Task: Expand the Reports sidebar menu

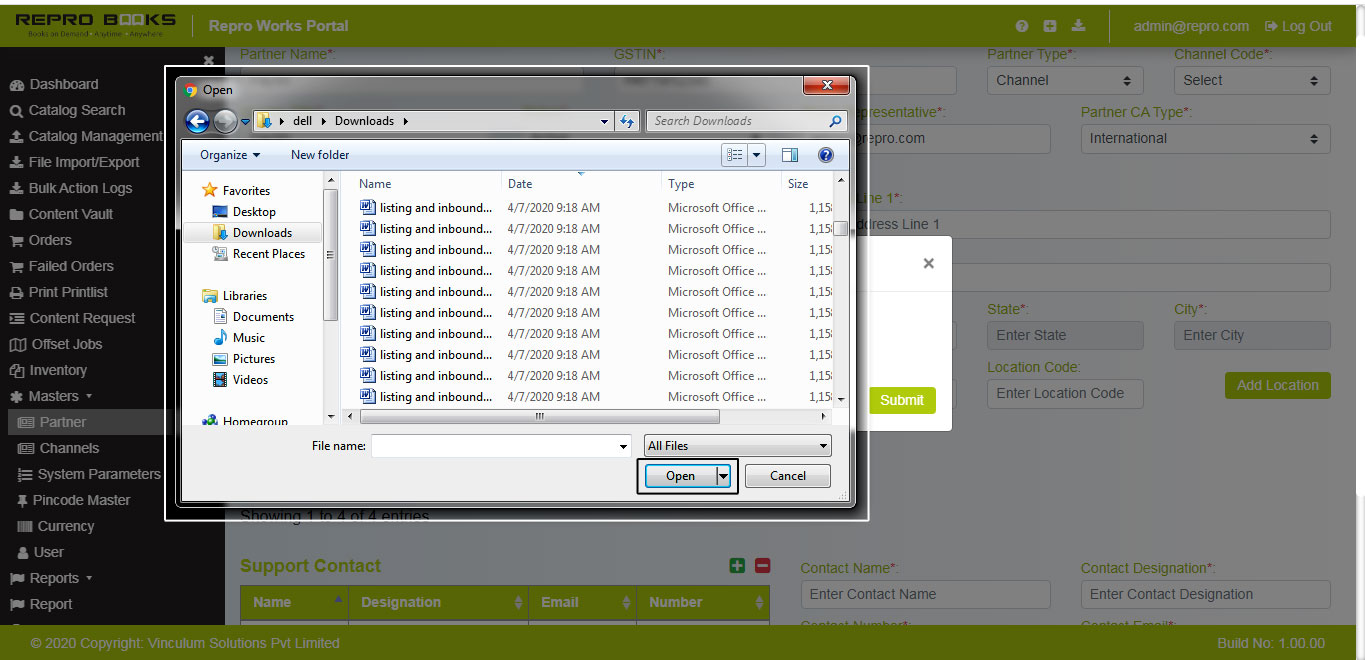Action: pos(50,578)
